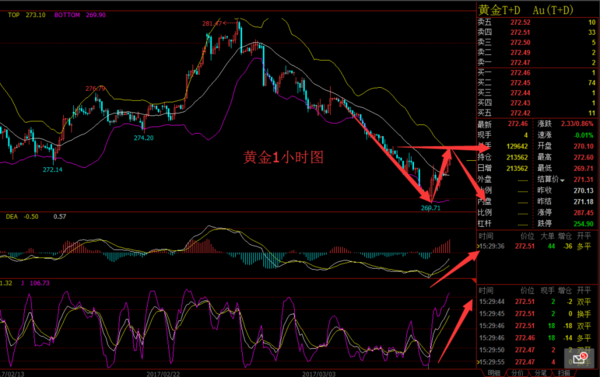The image size is (600, 377).
Task: Switch to the 明细 tab
Action: click(x=493, y=373)
